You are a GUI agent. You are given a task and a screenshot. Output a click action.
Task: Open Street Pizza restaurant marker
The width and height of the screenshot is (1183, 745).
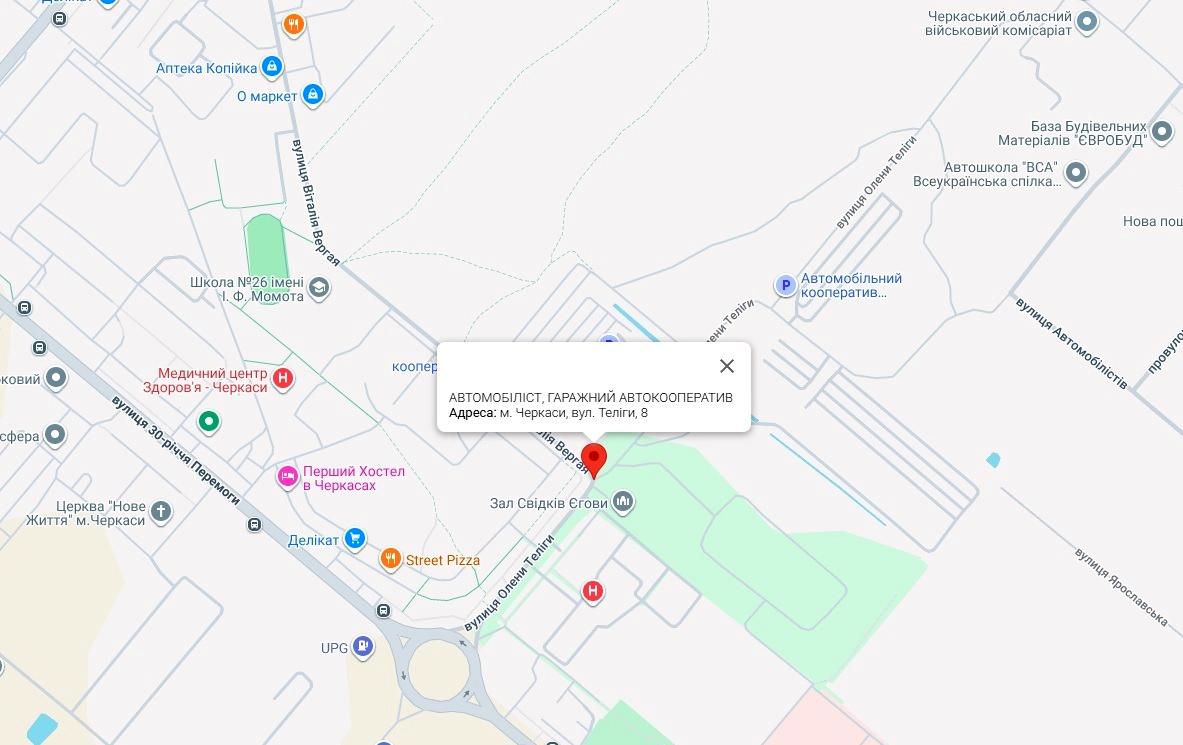tap(390, 559)
